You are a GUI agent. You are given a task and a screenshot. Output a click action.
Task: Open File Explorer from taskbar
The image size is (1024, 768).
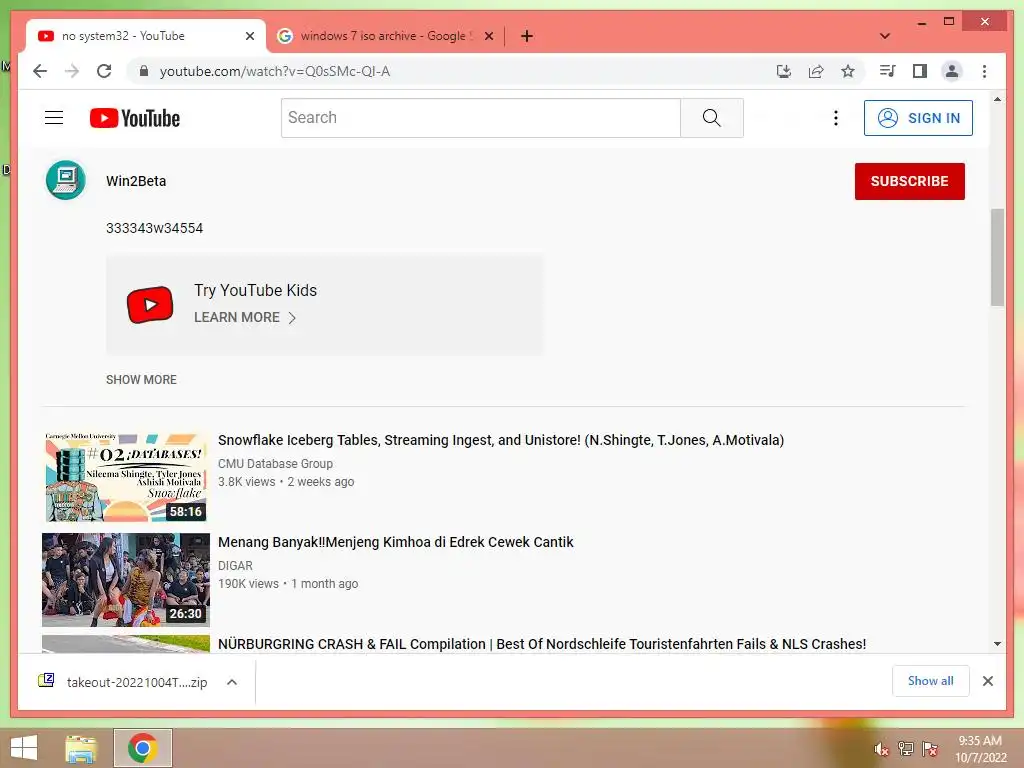(x=81, y=748)
